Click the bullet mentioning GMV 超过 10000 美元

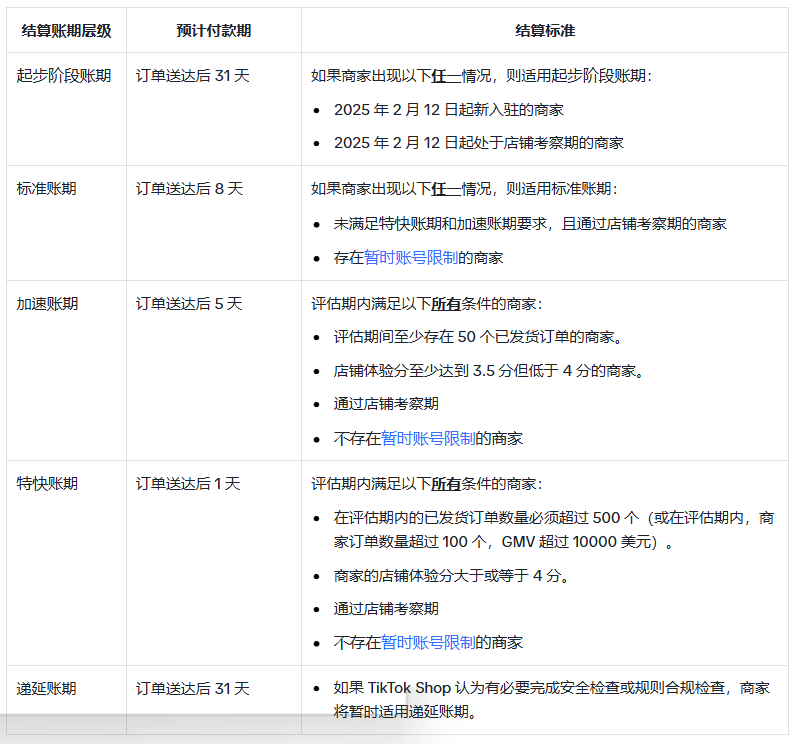(x=553, y=530)
